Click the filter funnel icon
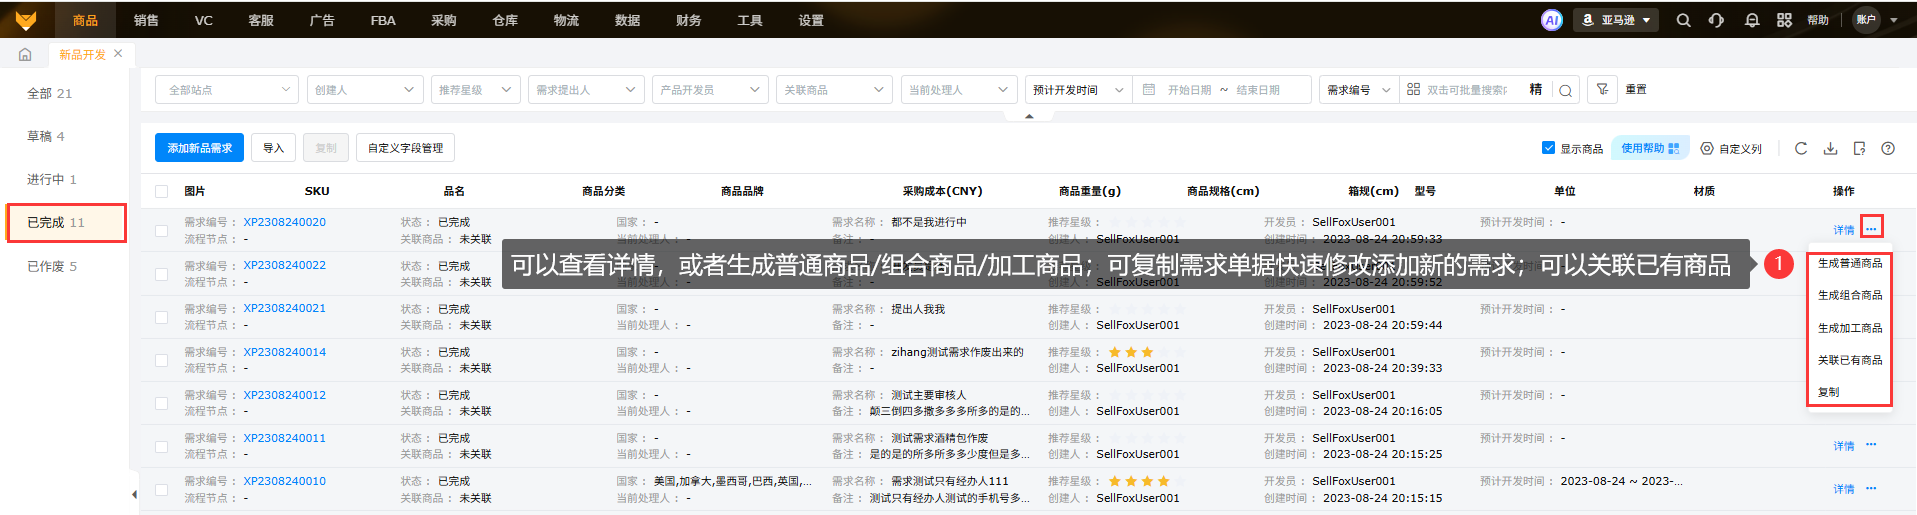 [1602, 89]
